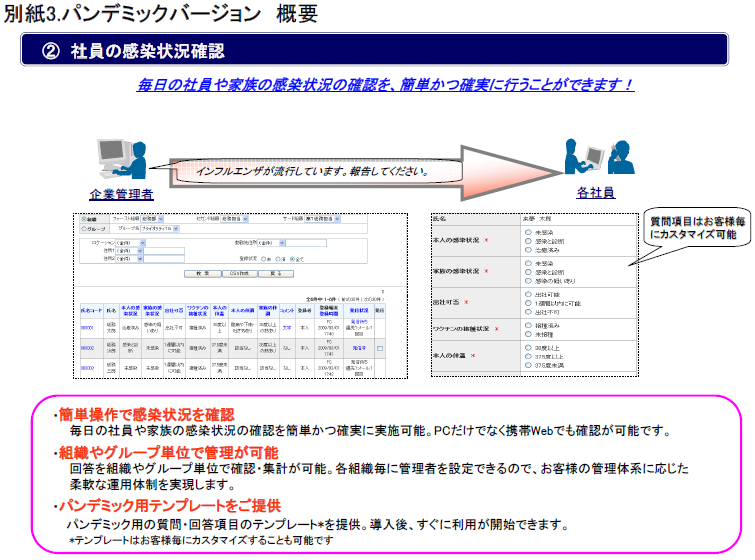Image resolution: width=755 pixels, height=560 pixels.
Task: Select 1週間以内に可能 under 出社可否
Action: [528, 303]
